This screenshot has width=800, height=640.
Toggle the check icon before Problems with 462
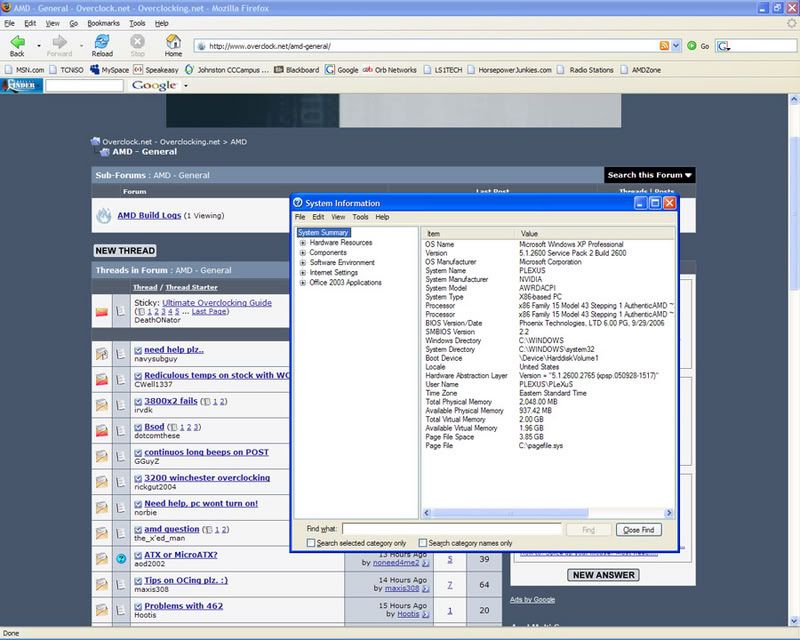click(x=138, y=606)
